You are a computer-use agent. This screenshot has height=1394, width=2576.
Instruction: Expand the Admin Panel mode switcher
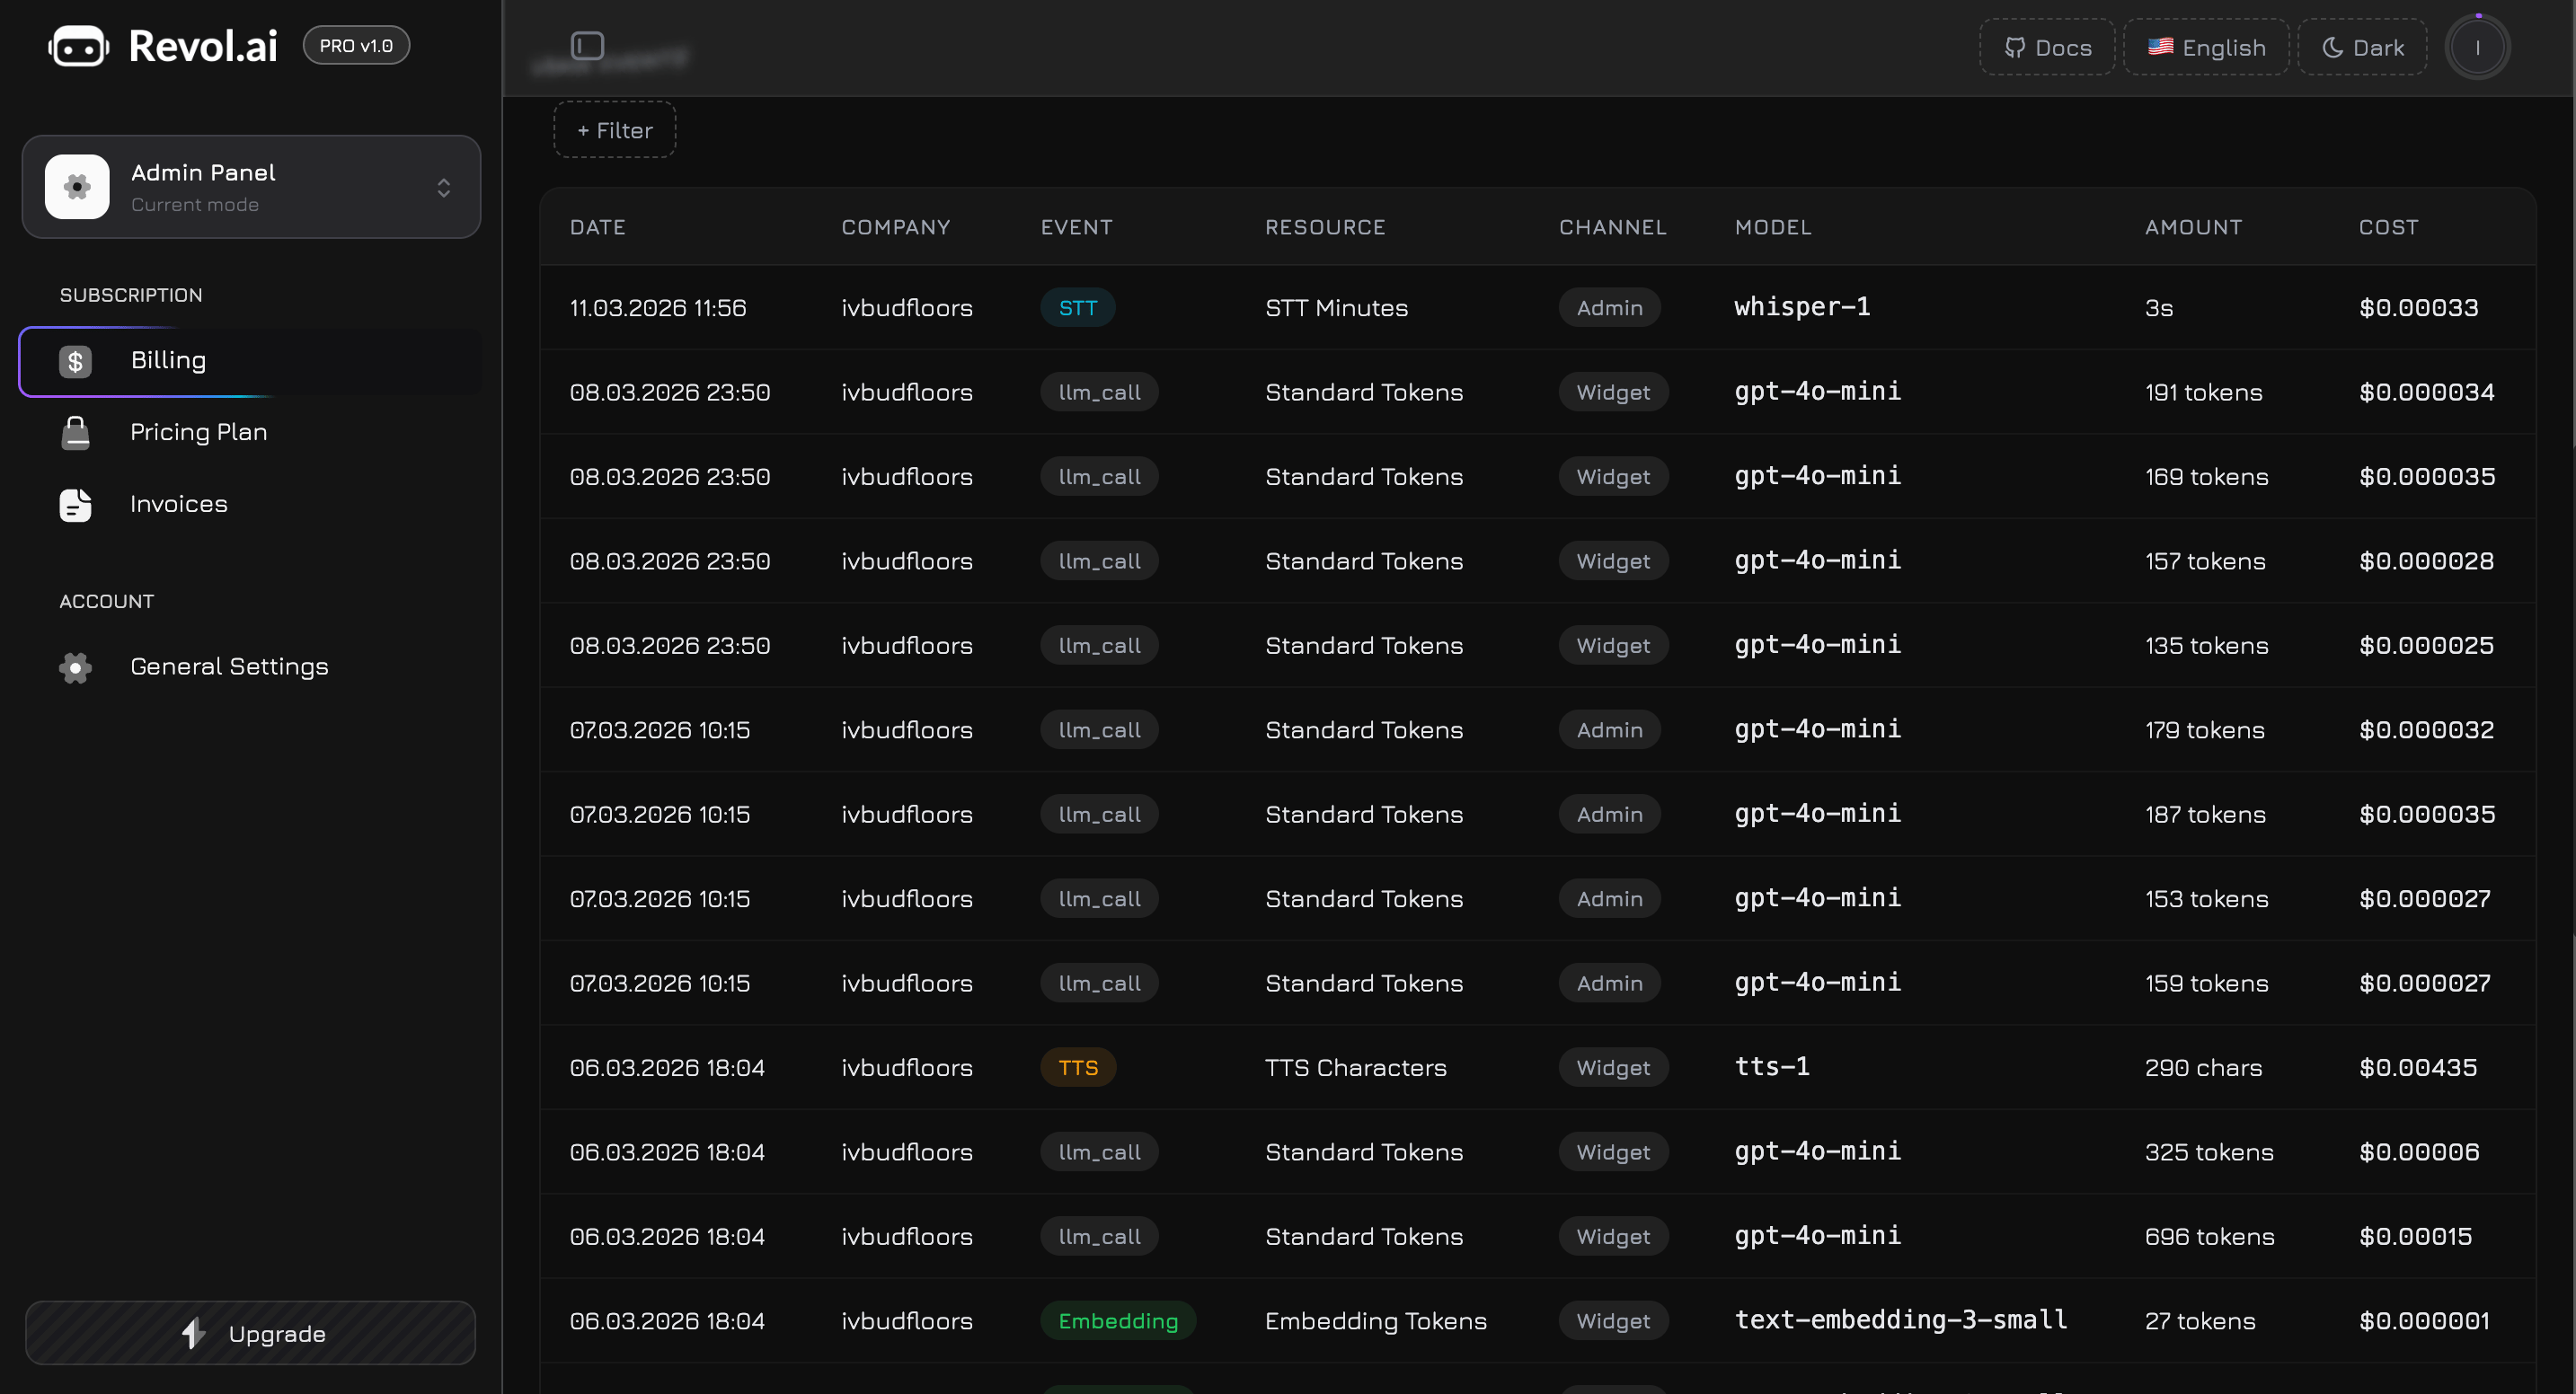tap(251, 187)
